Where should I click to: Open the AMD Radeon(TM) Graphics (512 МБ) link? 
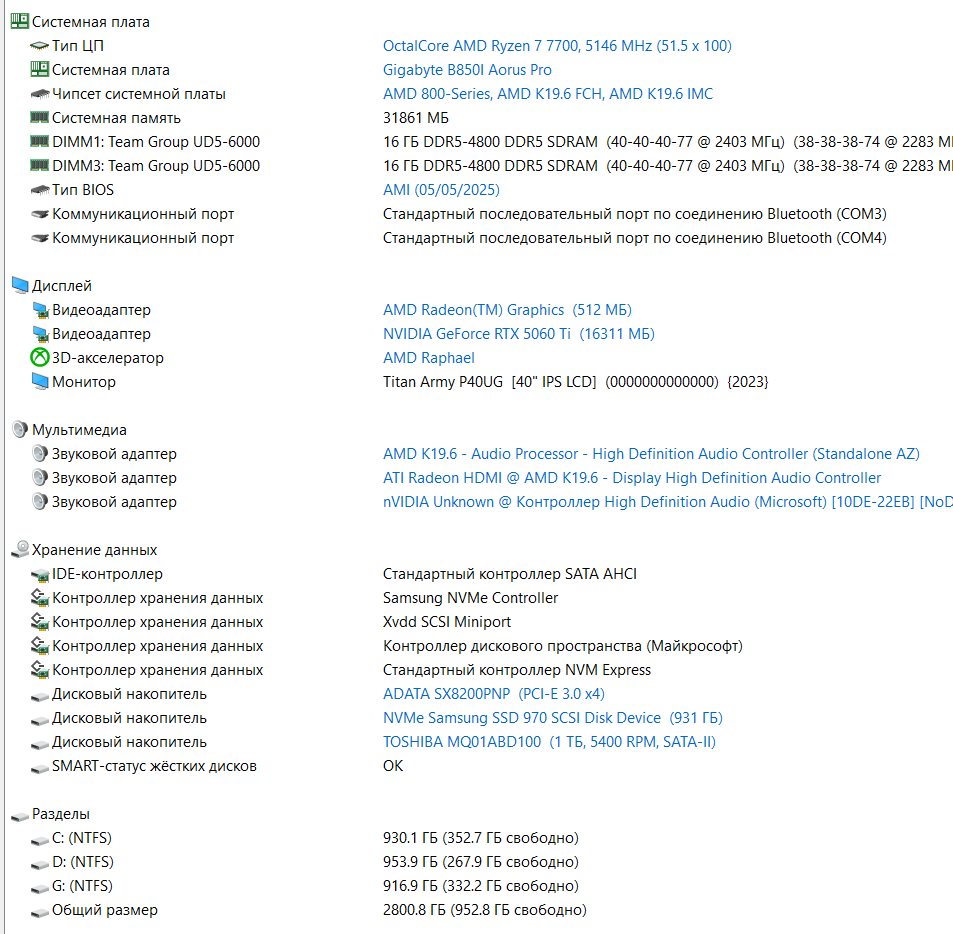(x=507, y=310)
